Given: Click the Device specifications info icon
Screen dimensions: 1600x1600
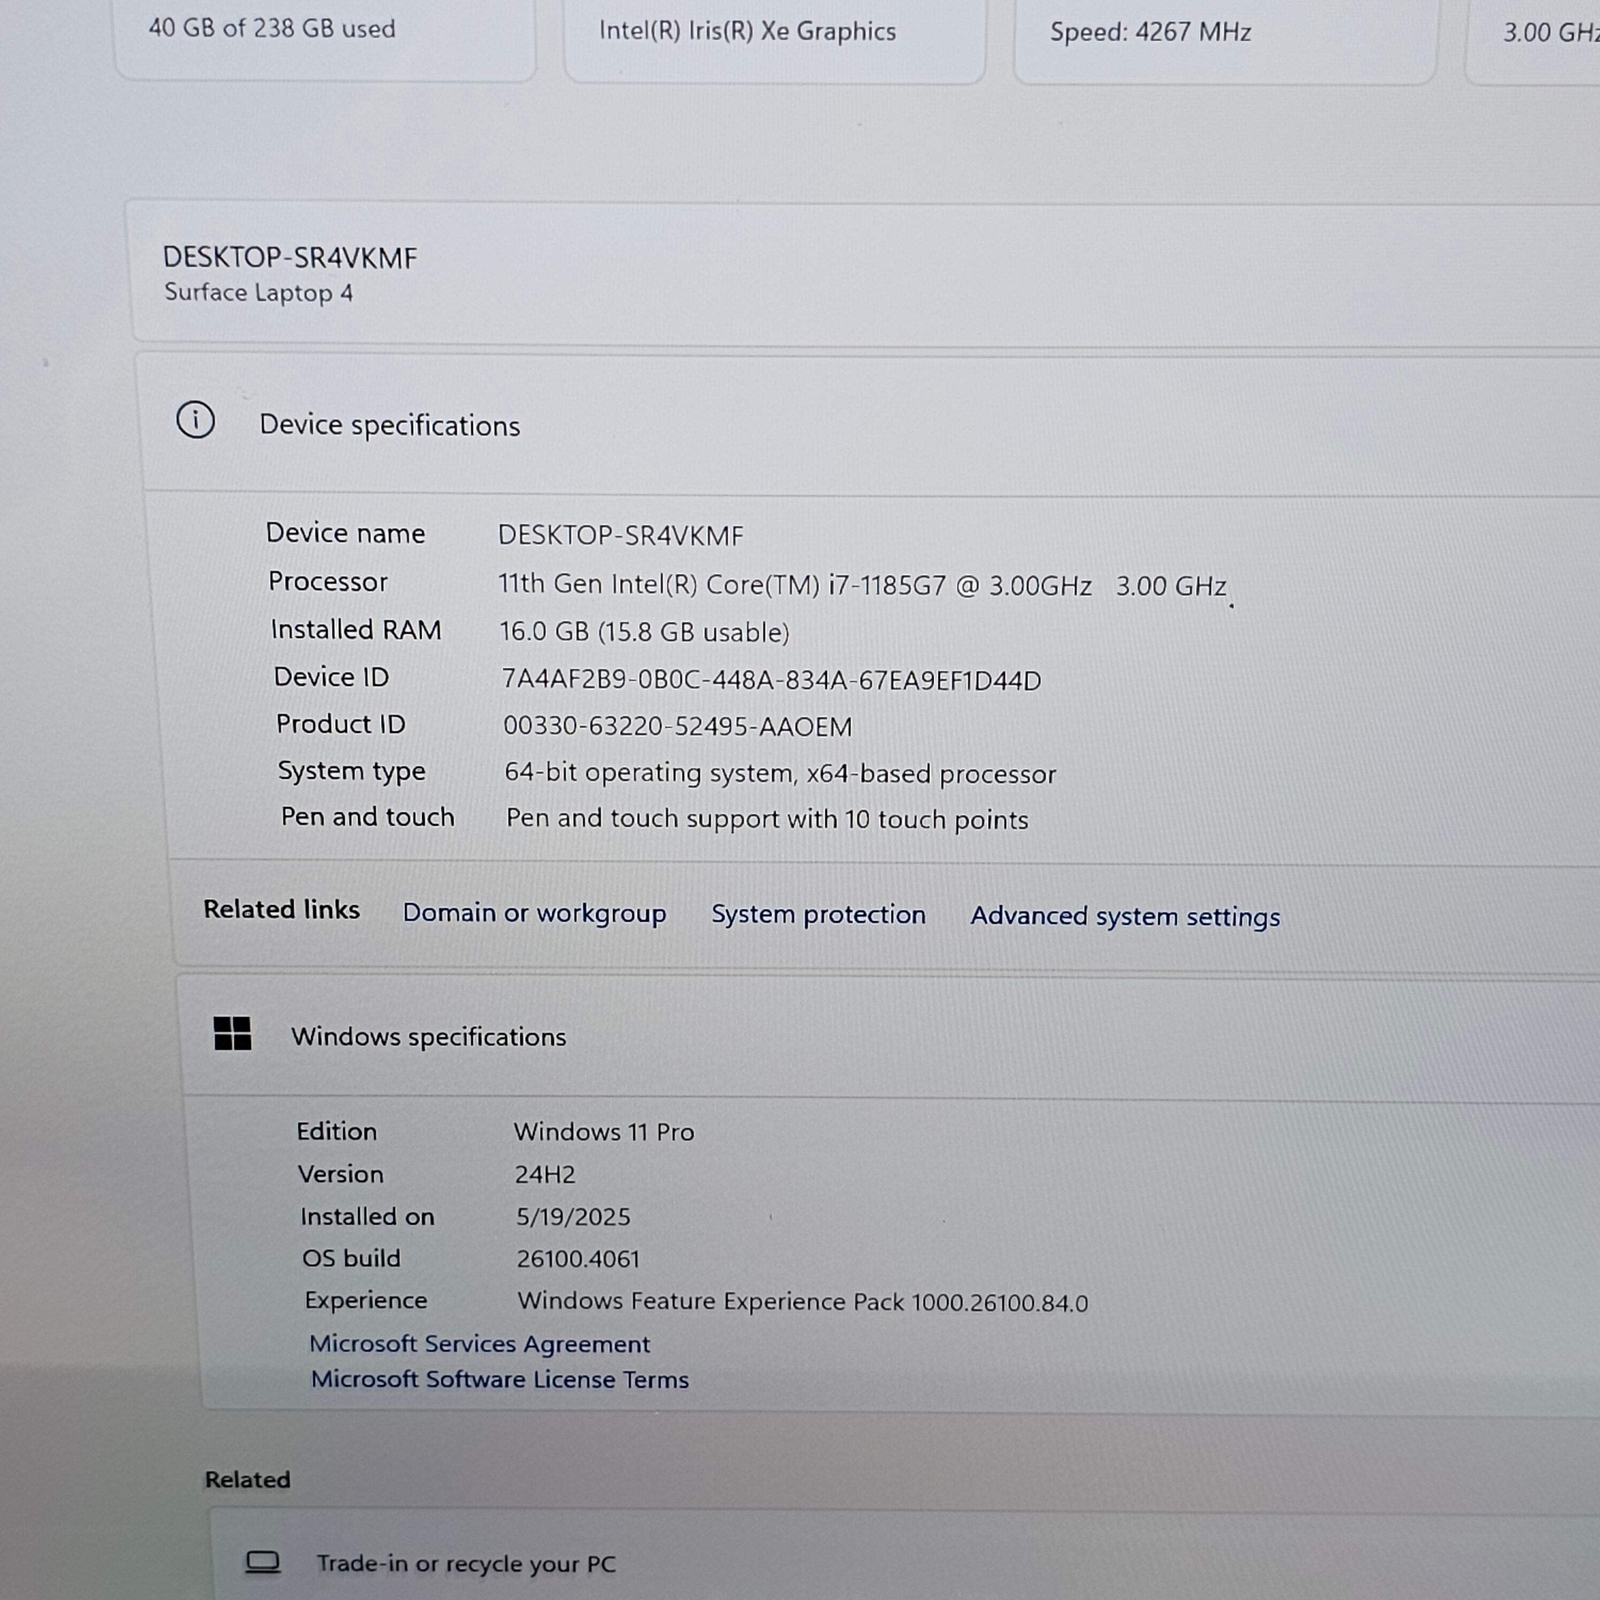Looking at the screenshot, I should point(196,420).
